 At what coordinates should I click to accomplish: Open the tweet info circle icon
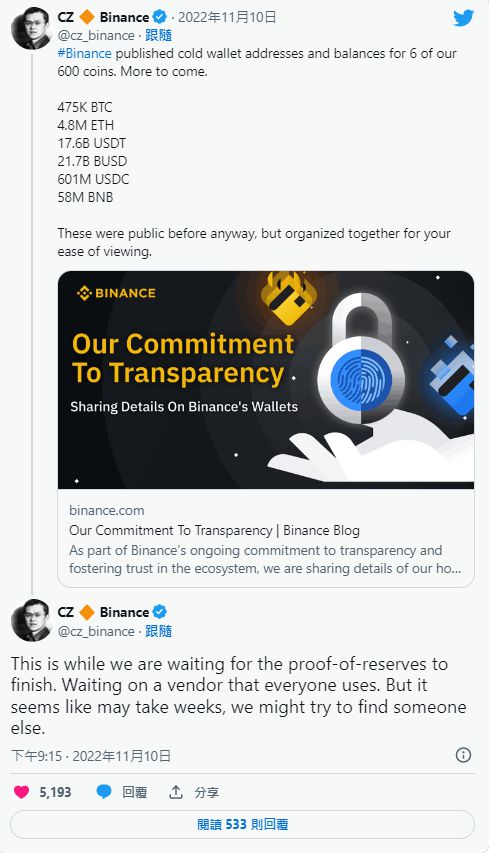tap(463, 755)
